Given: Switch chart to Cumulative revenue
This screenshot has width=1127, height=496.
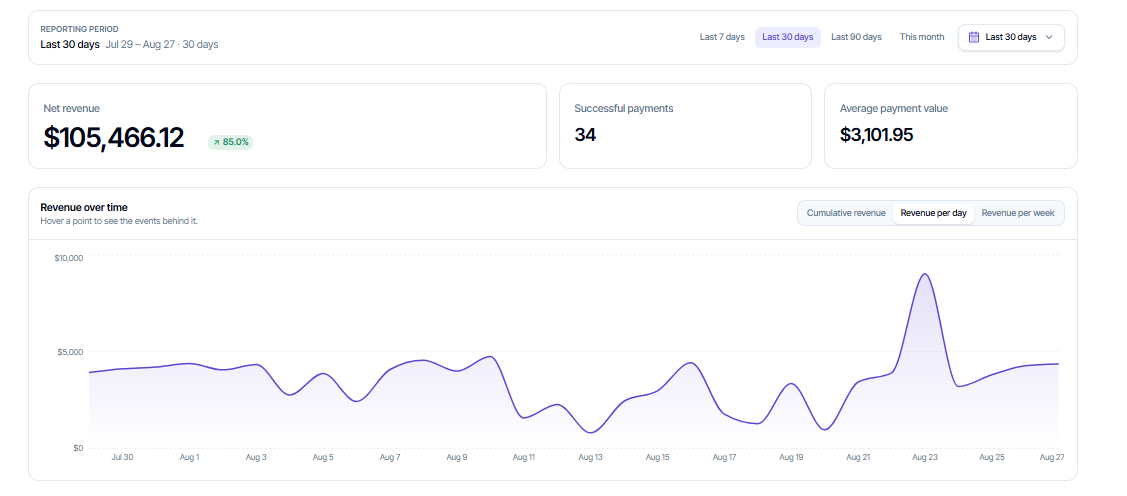Looking at the screenshot, I should (846, 213).
